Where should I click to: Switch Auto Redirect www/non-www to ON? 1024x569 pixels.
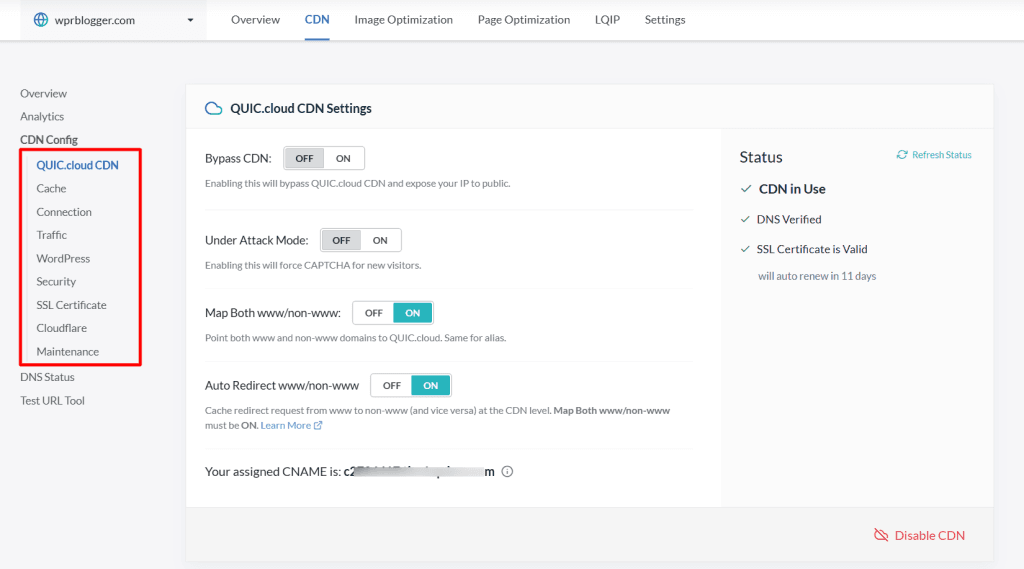click(x=430, y=385)
